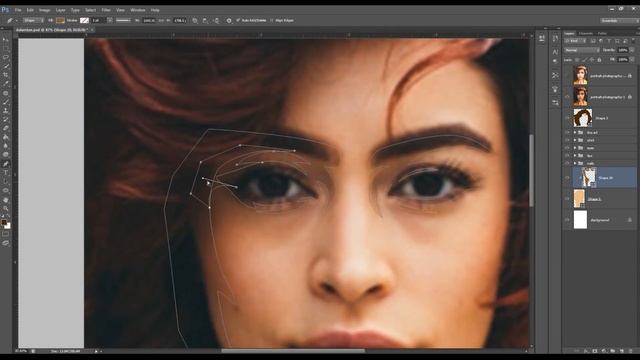
Task: Expand the fifth layer group folder
Action: click(575, 163)
